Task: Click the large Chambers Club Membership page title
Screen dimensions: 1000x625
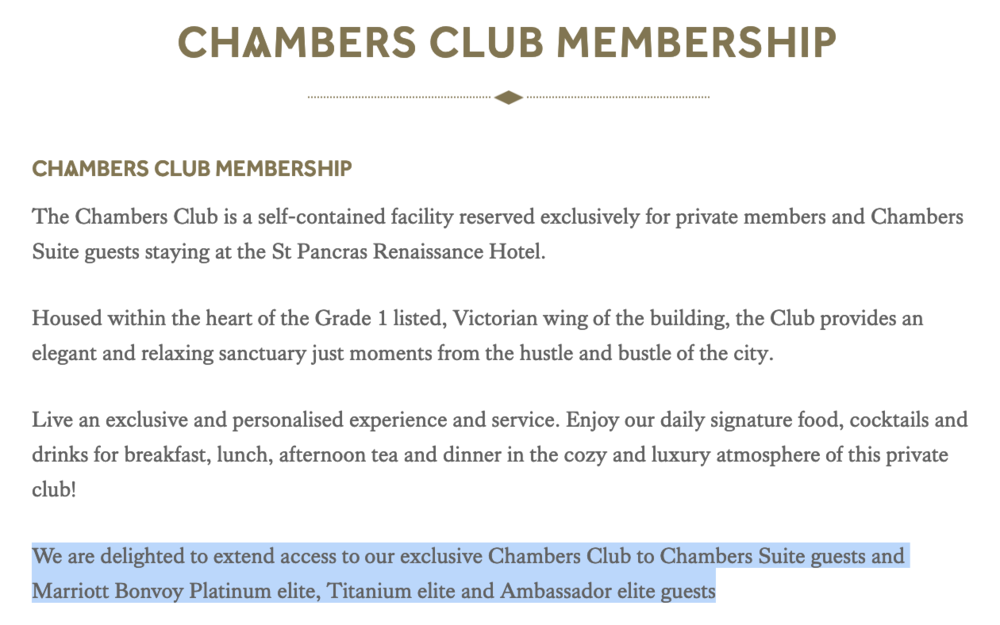Action: tap(507, 42)
